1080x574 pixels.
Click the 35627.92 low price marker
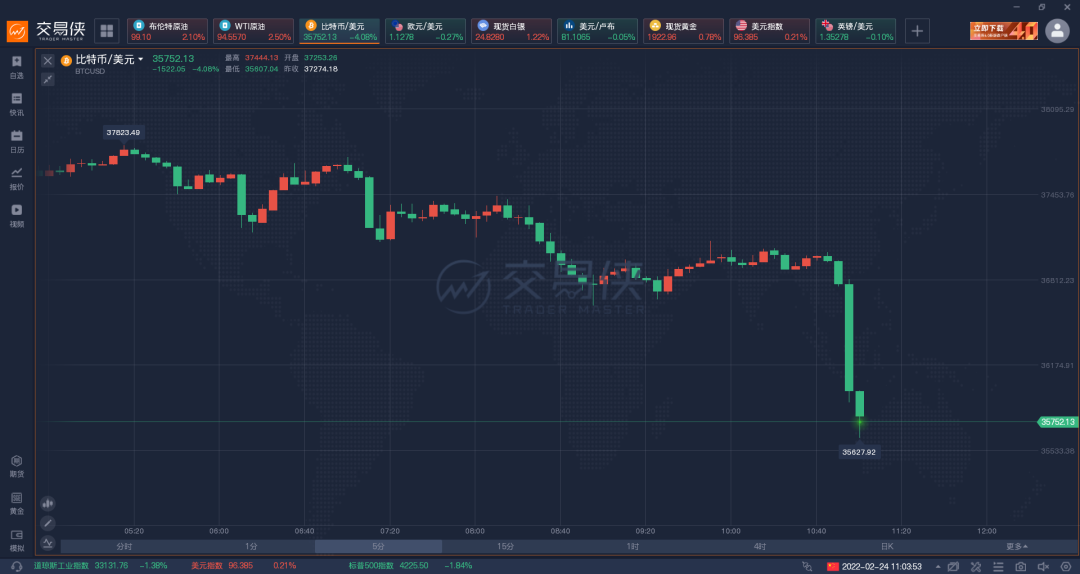coord(859,452)
